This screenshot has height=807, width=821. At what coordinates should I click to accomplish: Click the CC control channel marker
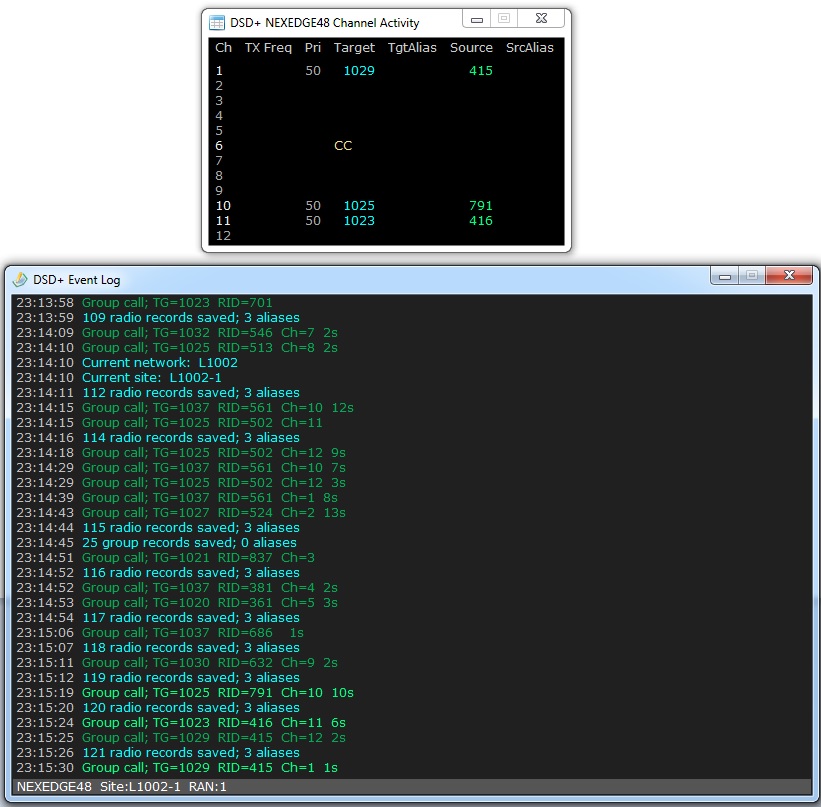click(x=343, y=146)
